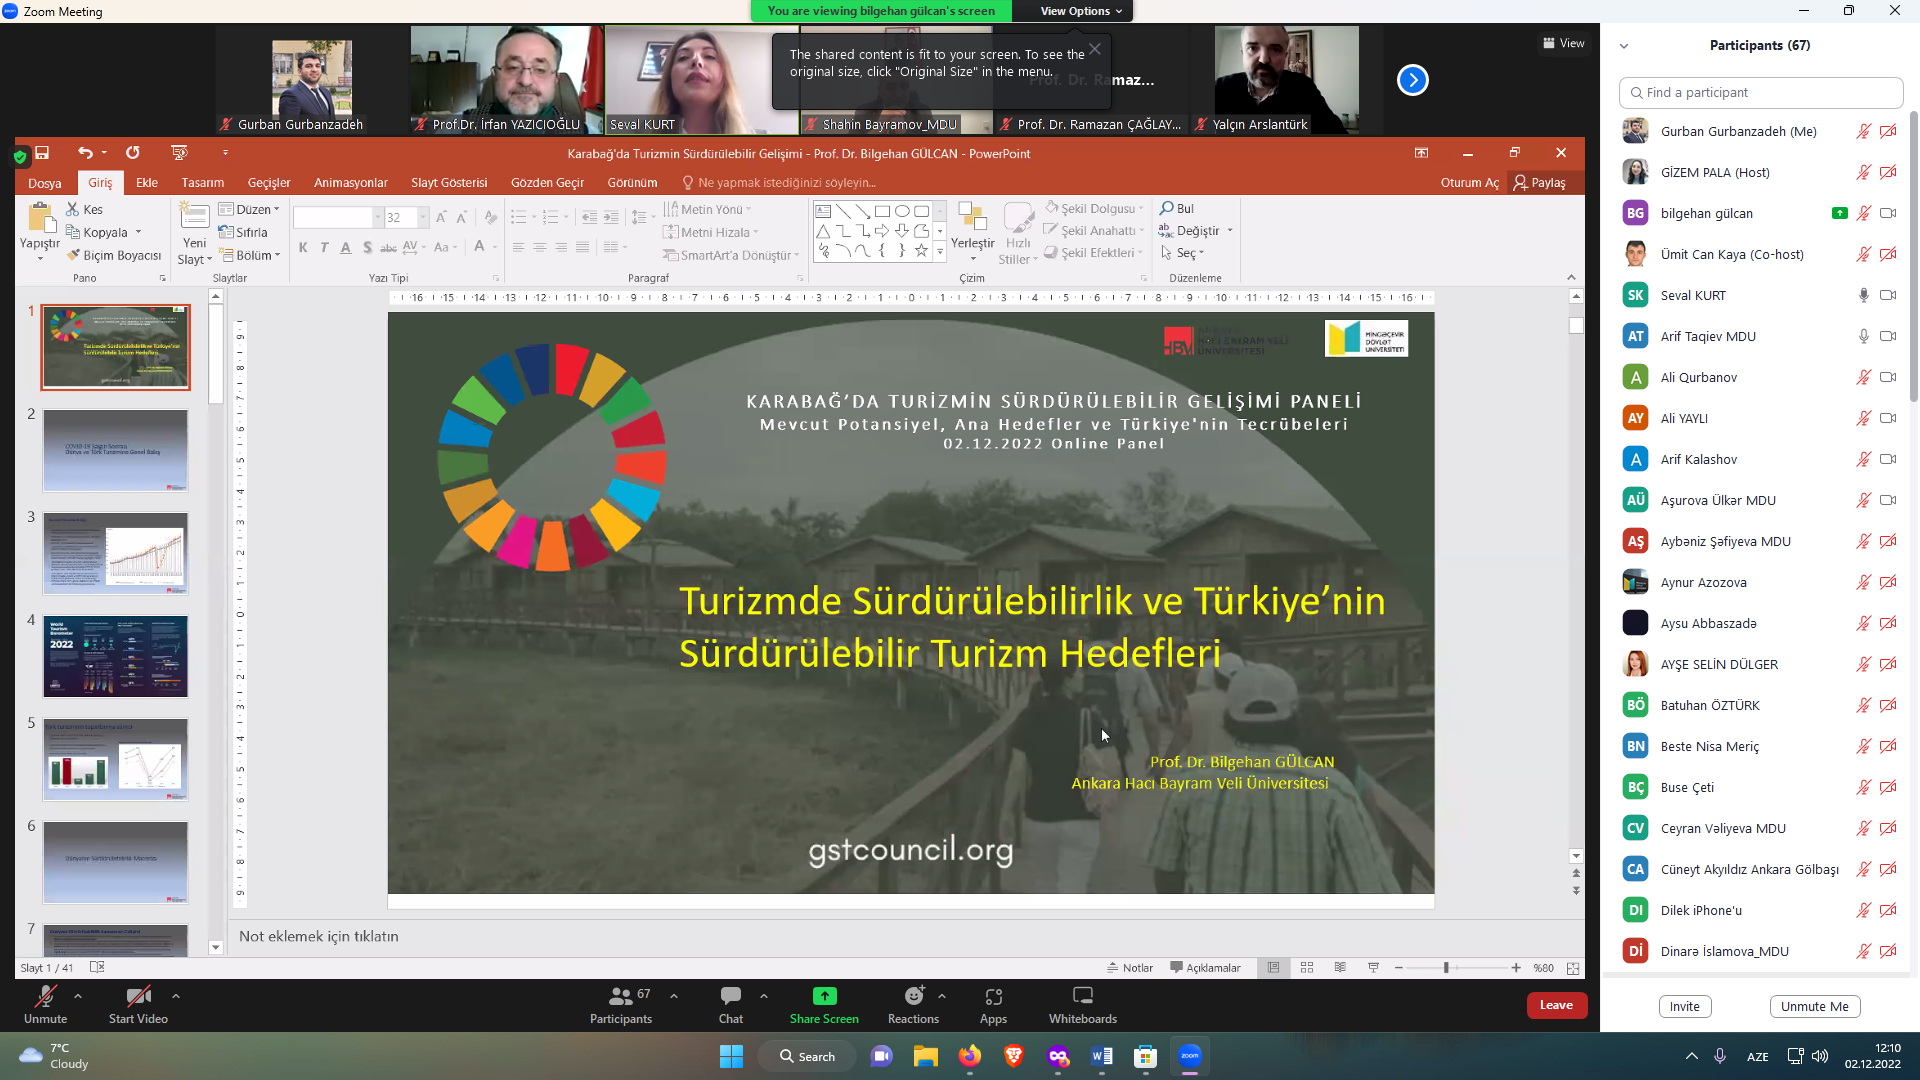This screenshot has height=1080, width=1920.
Task: Expand the View Options dropdown
Action: (x=1080, y=11)
